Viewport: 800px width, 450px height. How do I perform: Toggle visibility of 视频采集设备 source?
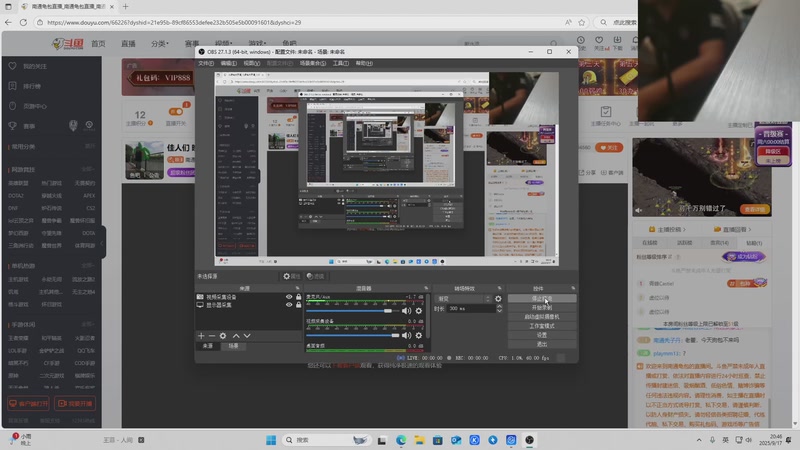pos(289,297)
